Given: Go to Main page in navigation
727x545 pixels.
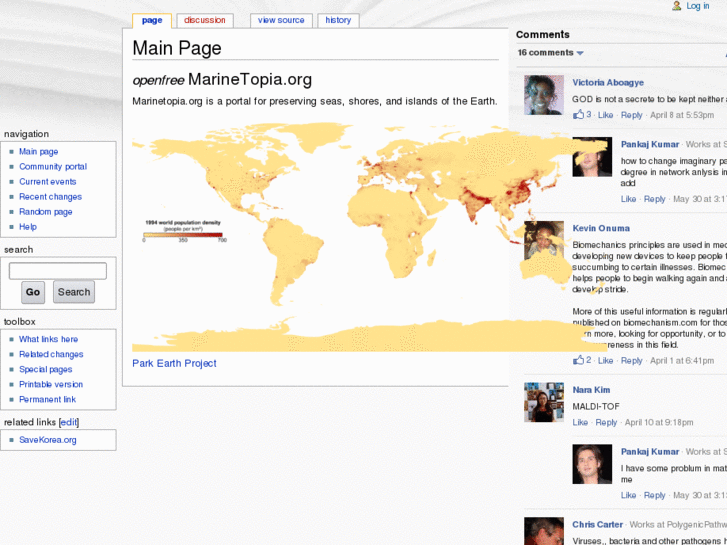Looking at the screenshot, I should coord(38,152).
